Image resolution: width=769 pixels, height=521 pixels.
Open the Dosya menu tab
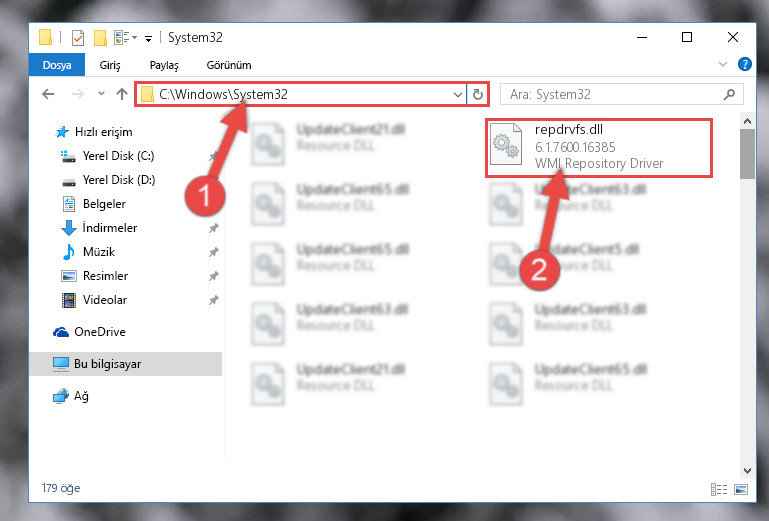click(57, 65)
